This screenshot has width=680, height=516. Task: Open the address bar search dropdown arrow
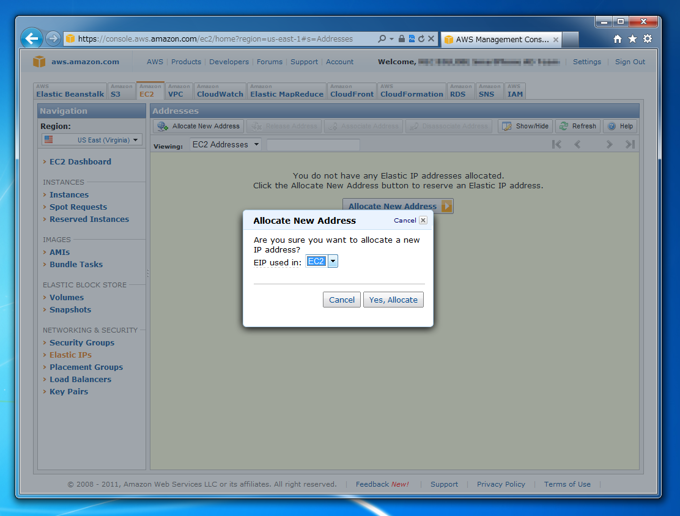392,39
